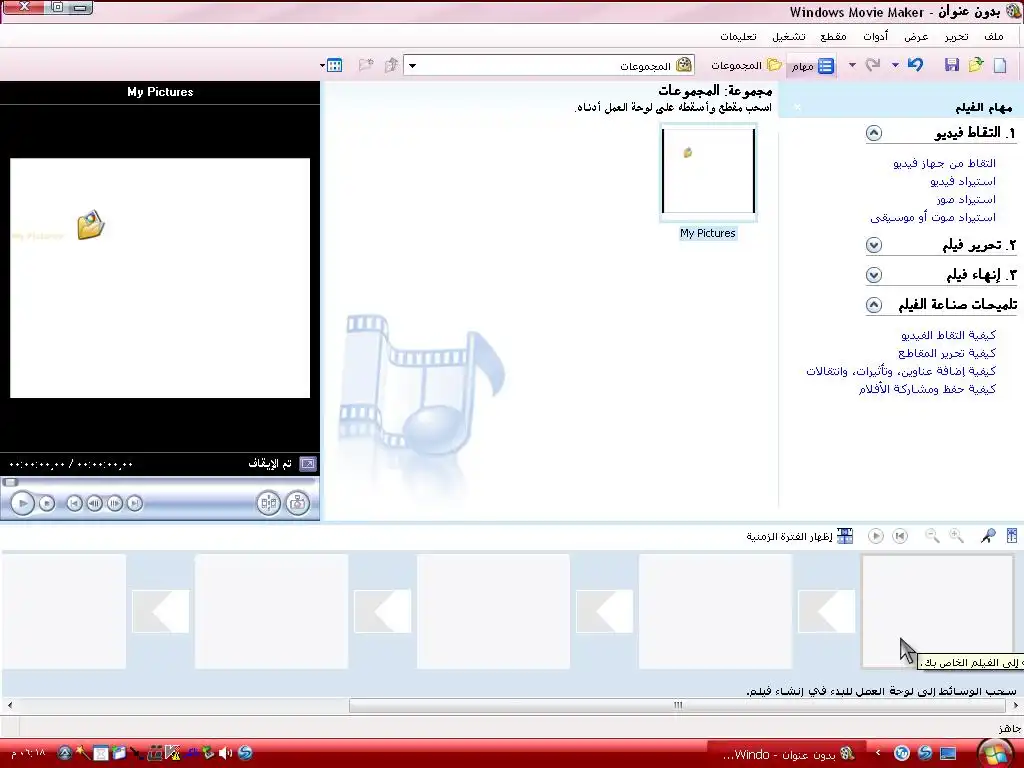Viewport: 1024px width, 768px height.
Task: Click استيراد صوت أو موسيقى link
Action: click(x=933, y=217)
